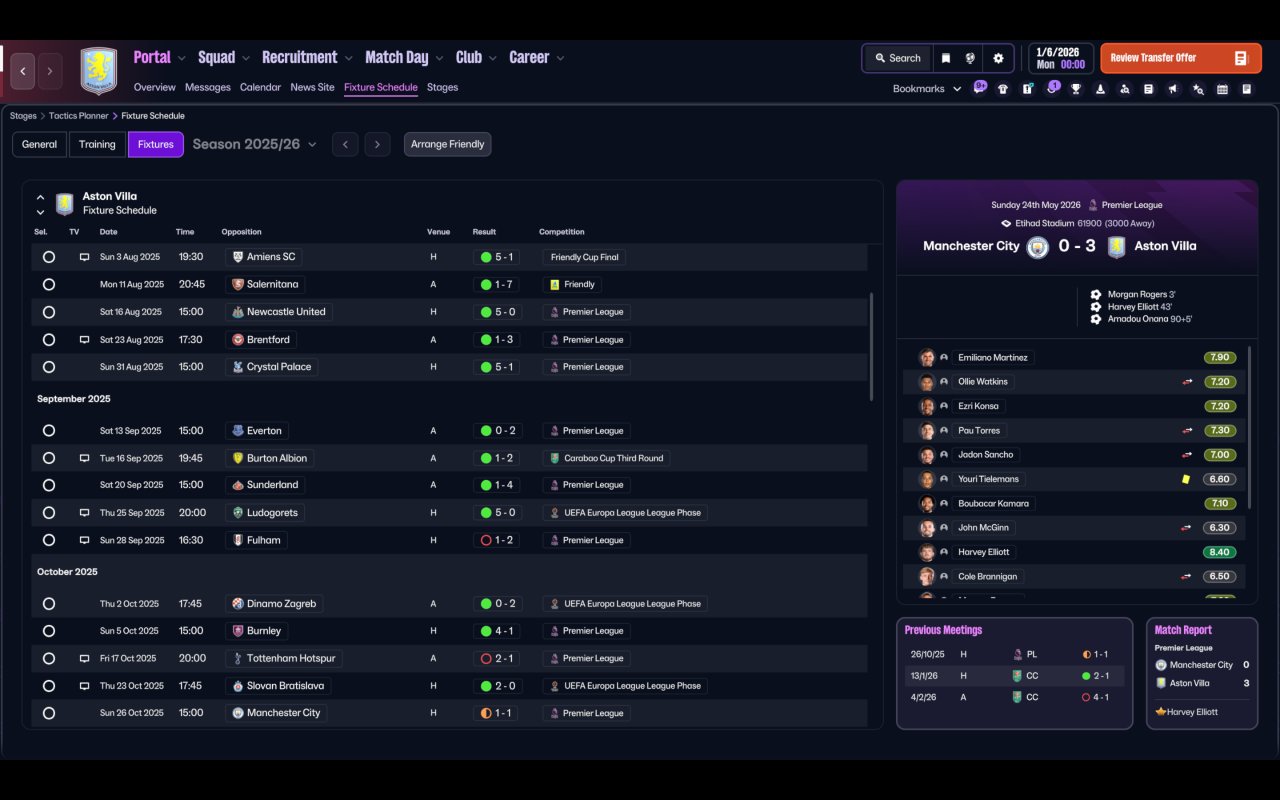
Task: Open the calendar bookmark icon
Action: pyautogui.click(x=1222, y=89)
